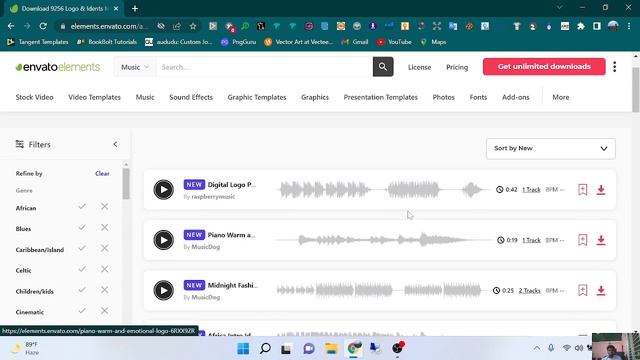Open raspberrymusic author page
The height and width of the screenshot is (360, 640).
213,197
